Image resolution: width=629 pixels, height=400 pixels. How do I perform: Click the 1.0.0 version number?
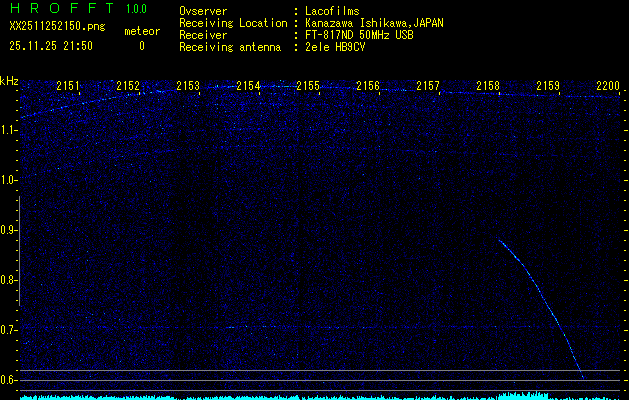click(136, 9)
